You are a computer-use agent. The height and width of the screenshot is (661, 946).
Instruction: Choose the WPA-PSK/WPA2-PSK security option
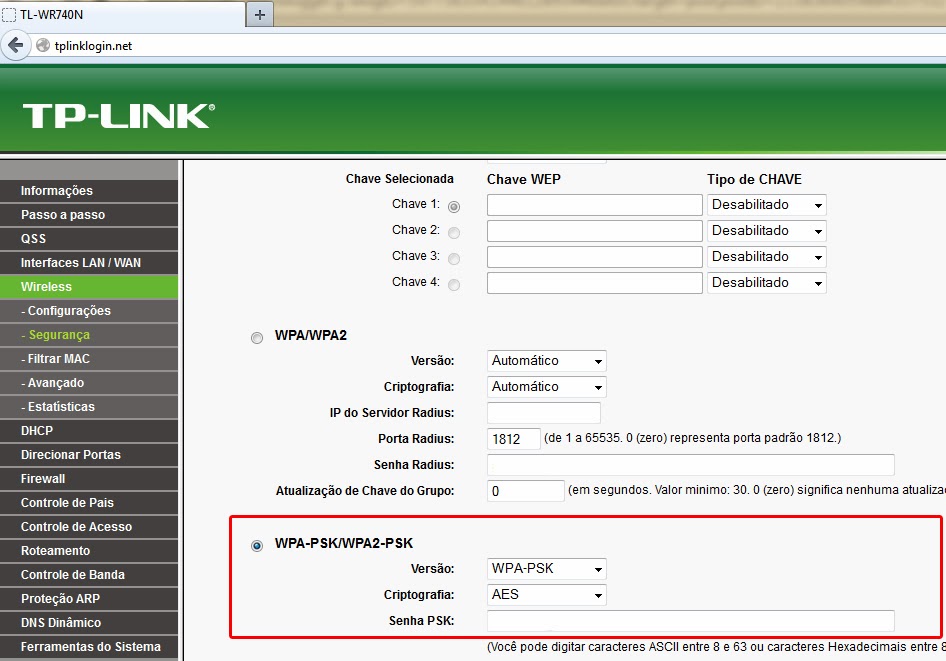(x=257, y=546)
